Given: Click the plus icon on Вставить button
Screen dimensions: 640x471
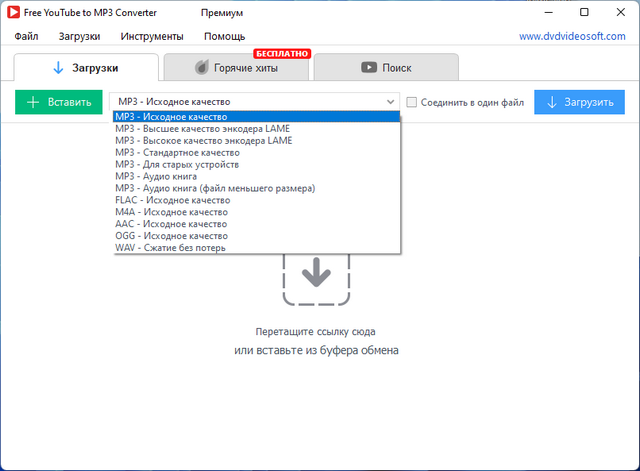Looking at the screenshot, I should pyautogui.click(x=33, y=102).
